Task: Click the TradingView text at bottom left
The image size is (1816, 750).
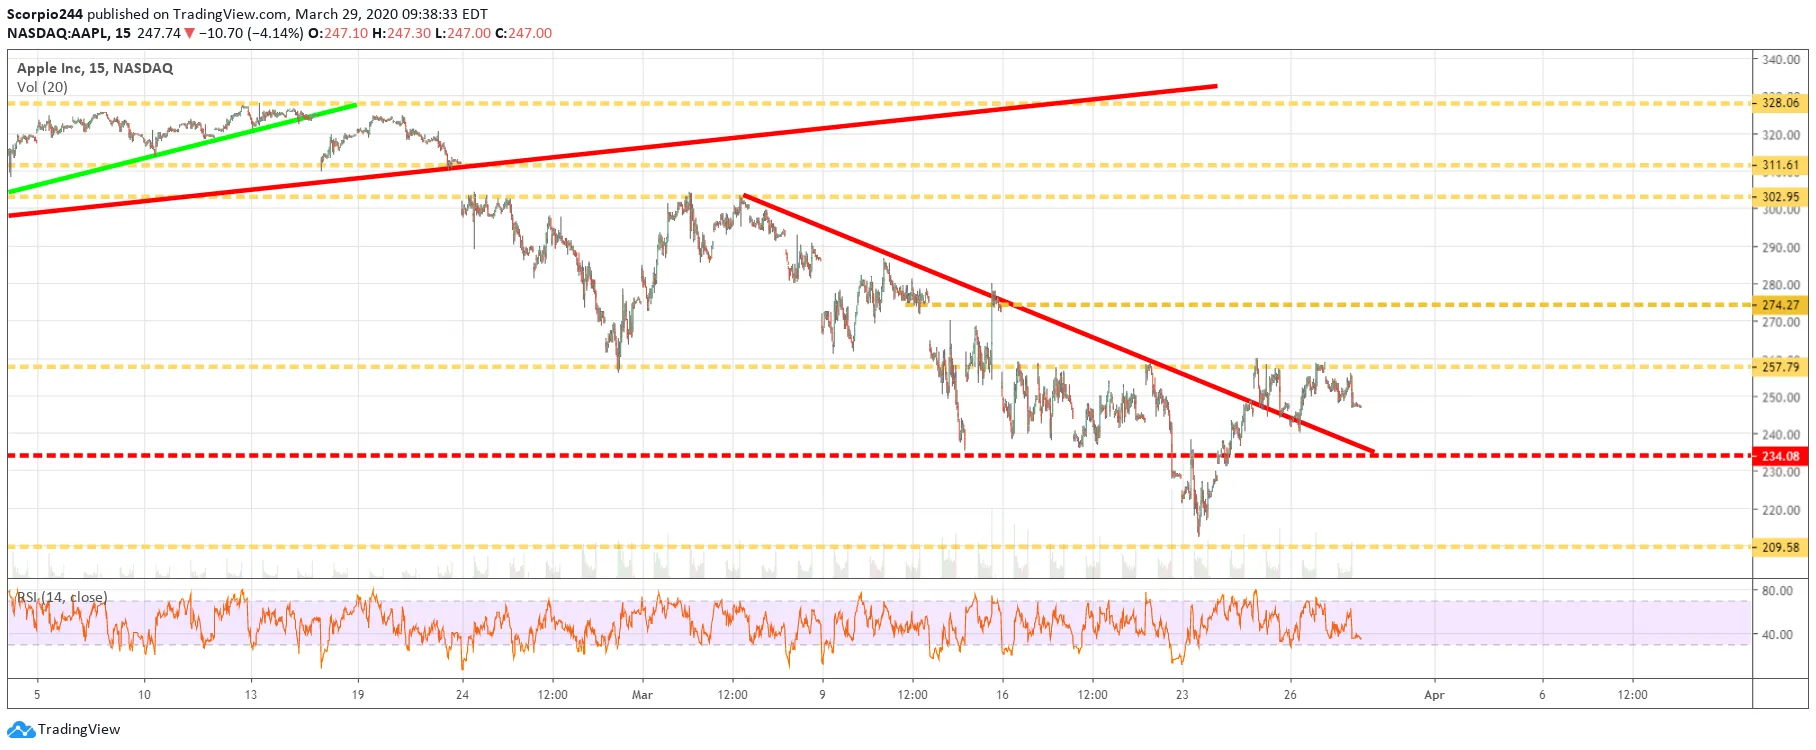Action: [79, 729]
